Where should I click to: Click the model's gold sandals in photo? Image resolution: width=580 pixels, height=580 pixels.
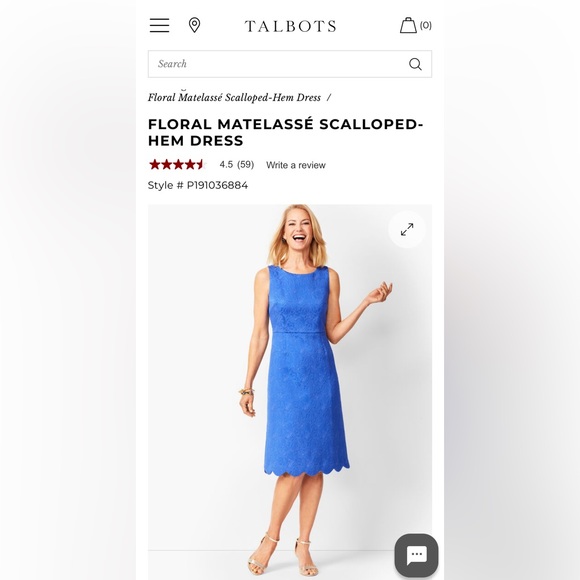284,555
